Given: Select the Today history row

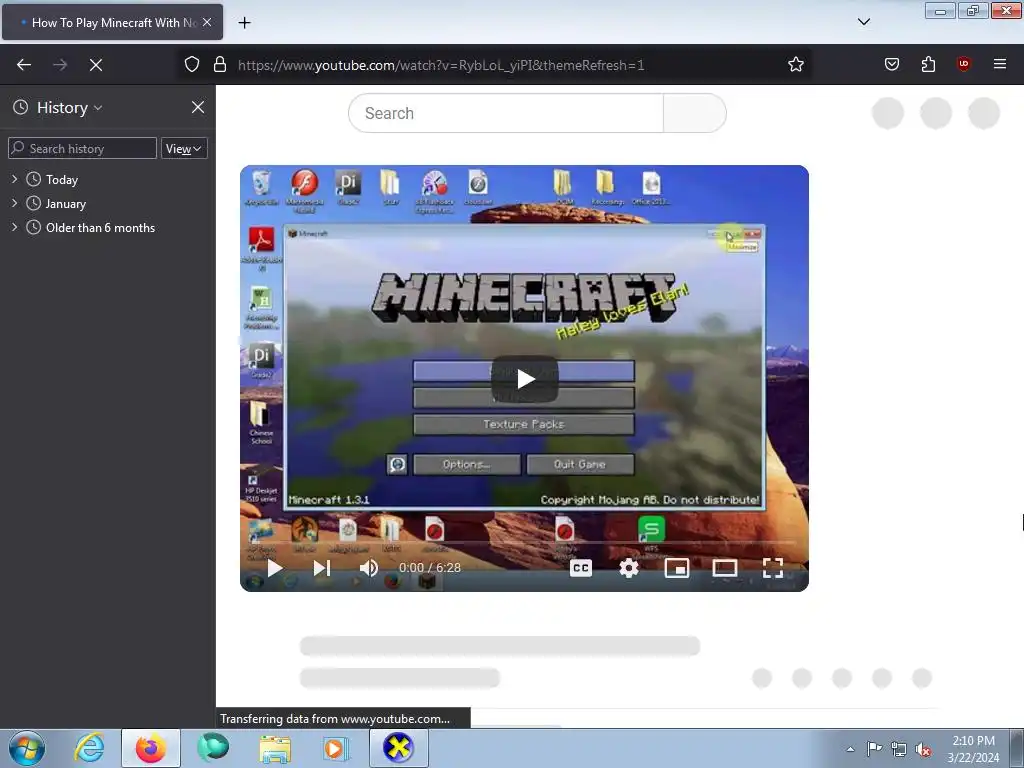Looking at the screenshot, I should [108, 180].
